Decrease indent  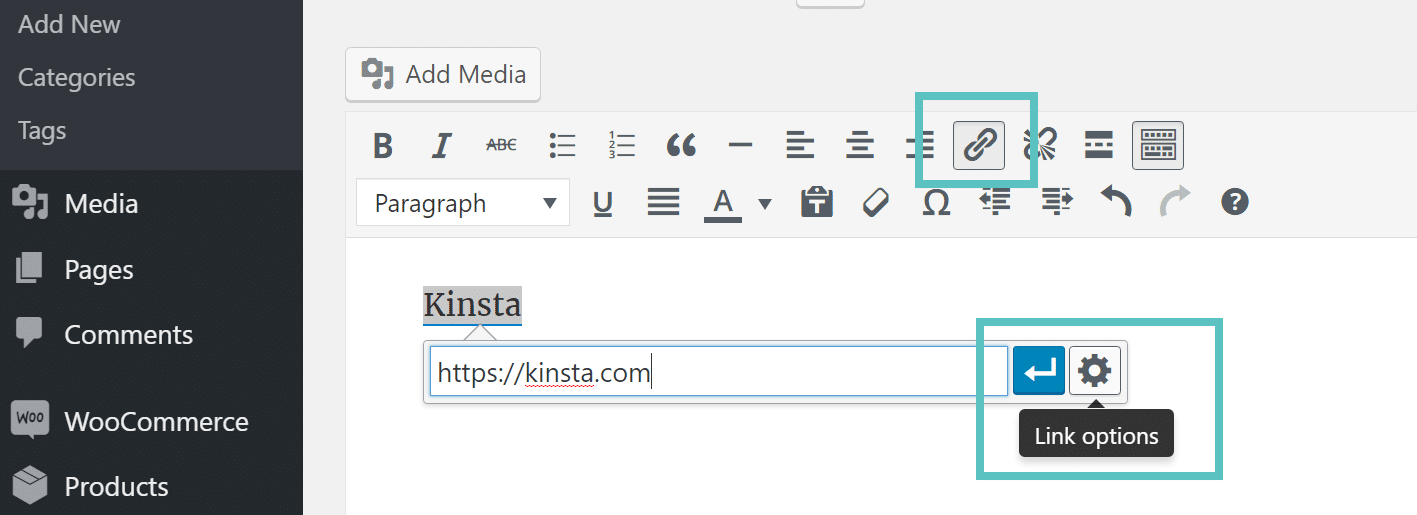(995, 203)
